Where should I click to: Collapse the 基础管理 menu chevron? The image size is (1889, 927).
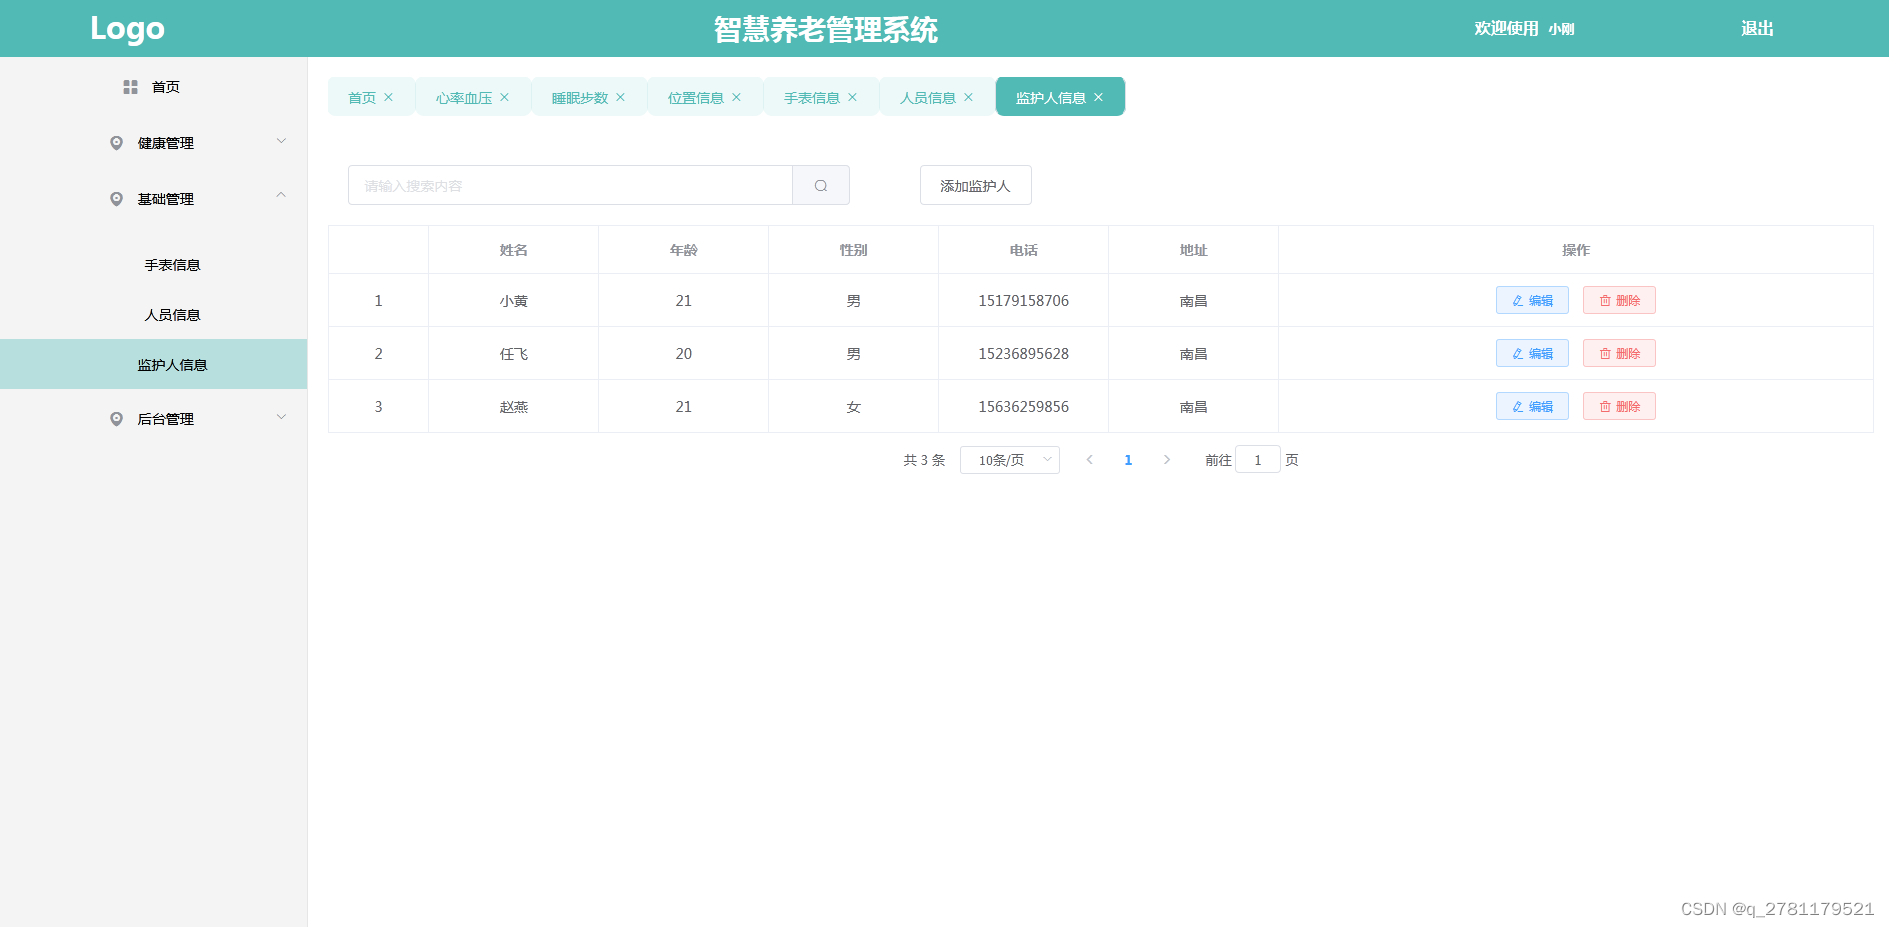(x=281, y=196)
